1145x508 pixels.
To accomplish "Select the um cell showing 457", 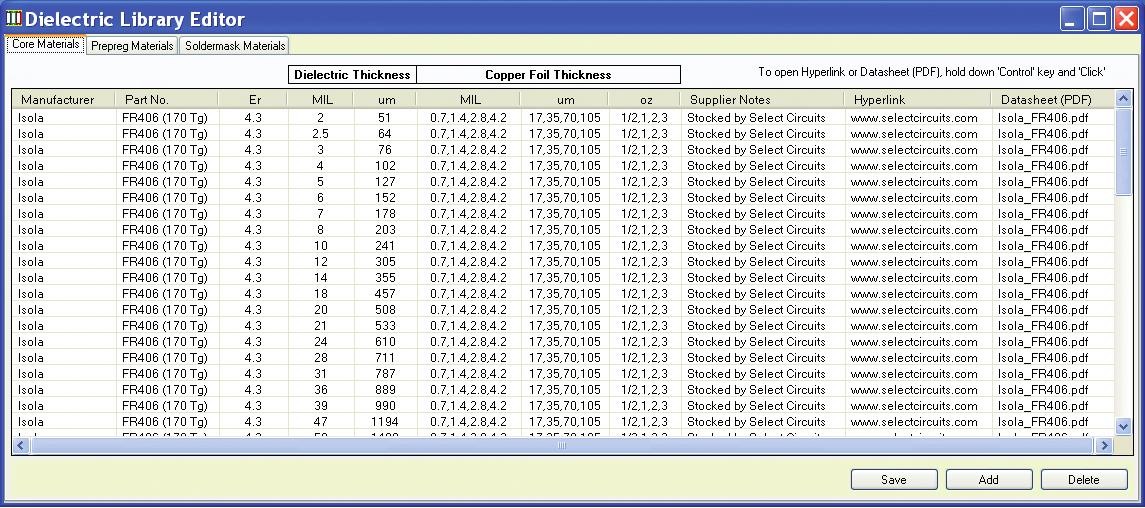I will click(385, 294).
